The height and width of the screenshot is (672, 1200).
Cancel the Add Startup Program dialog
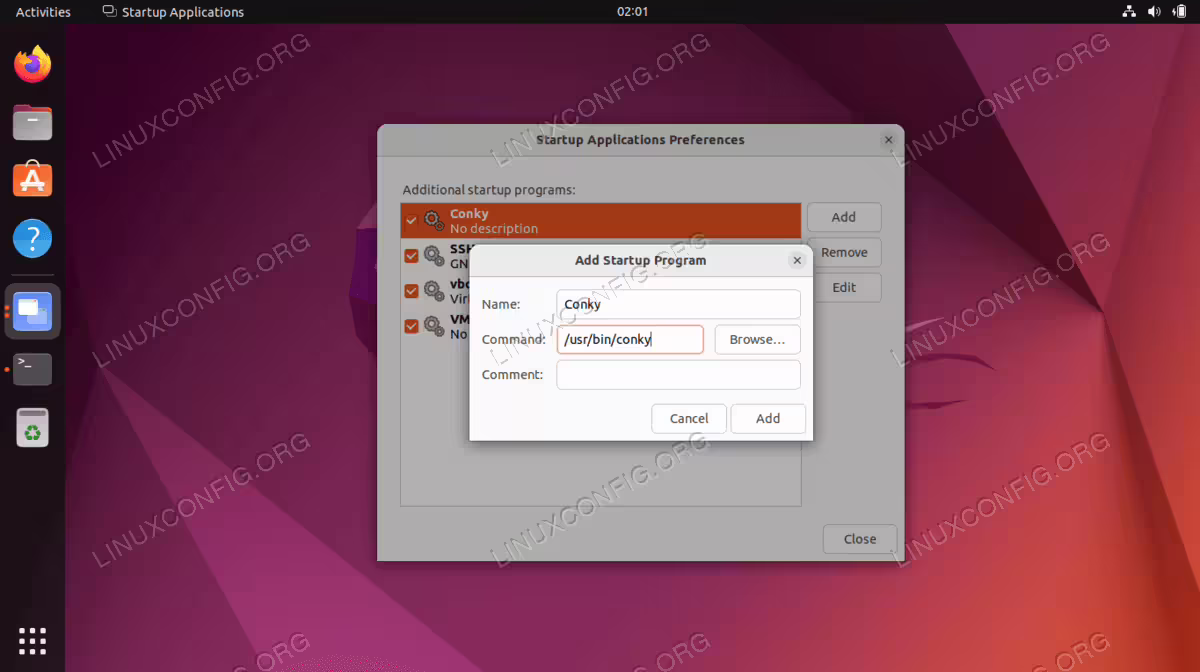[x=689, y=419]
